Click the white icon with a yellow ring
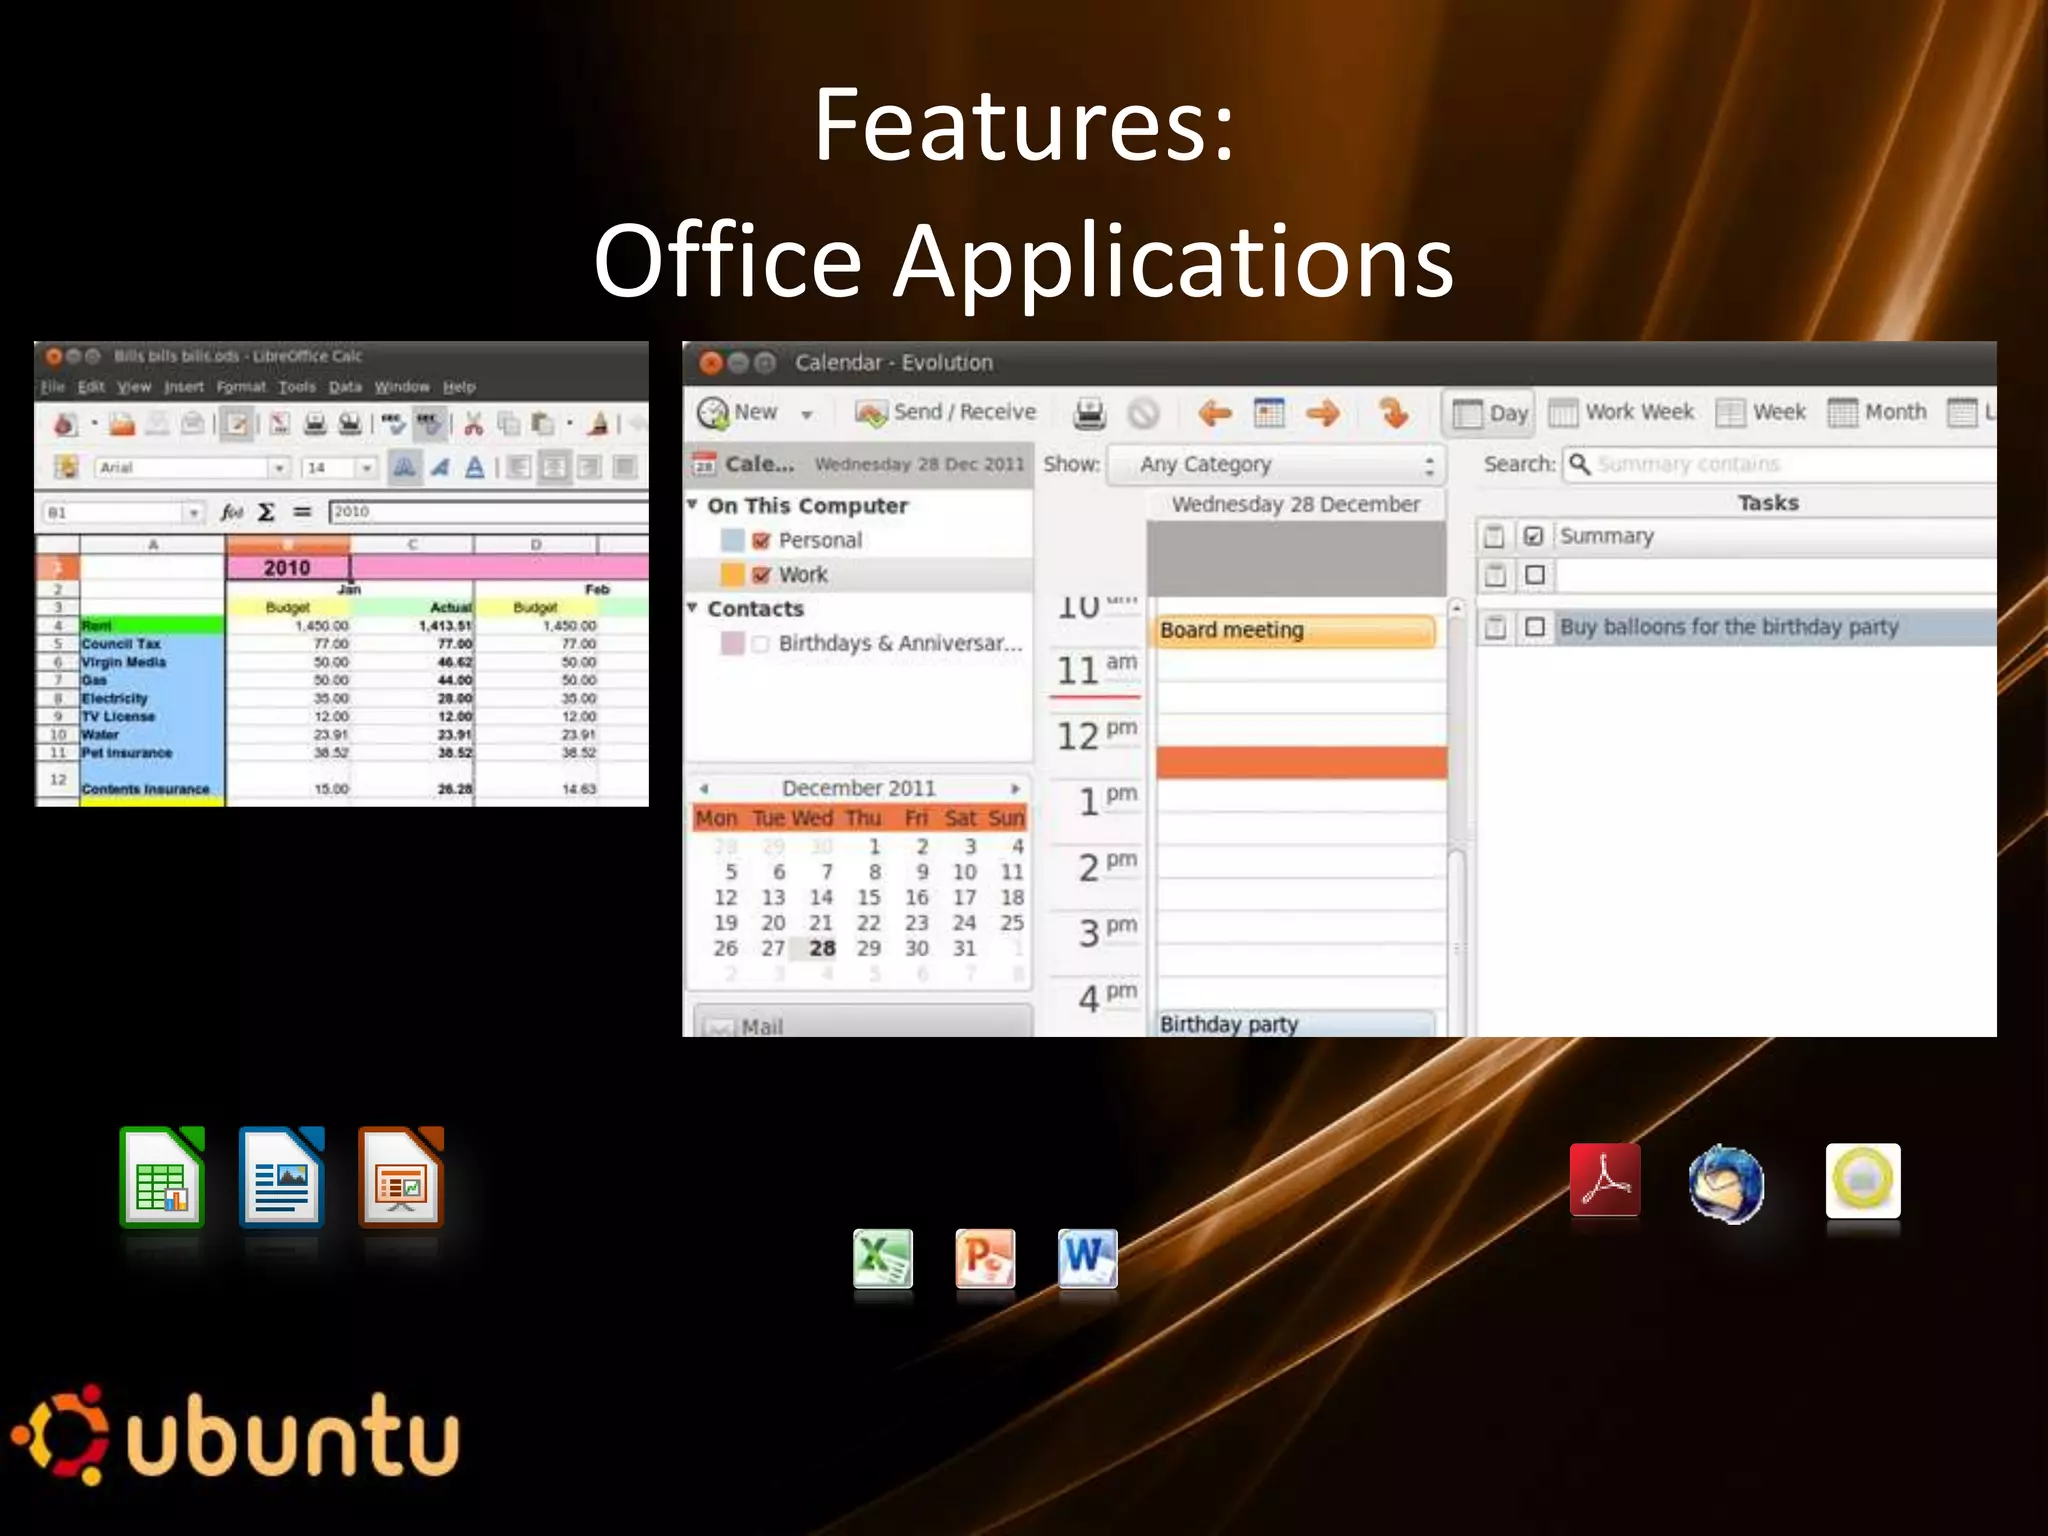Screen dimensions: 2048x1536 (1862, 1180)
